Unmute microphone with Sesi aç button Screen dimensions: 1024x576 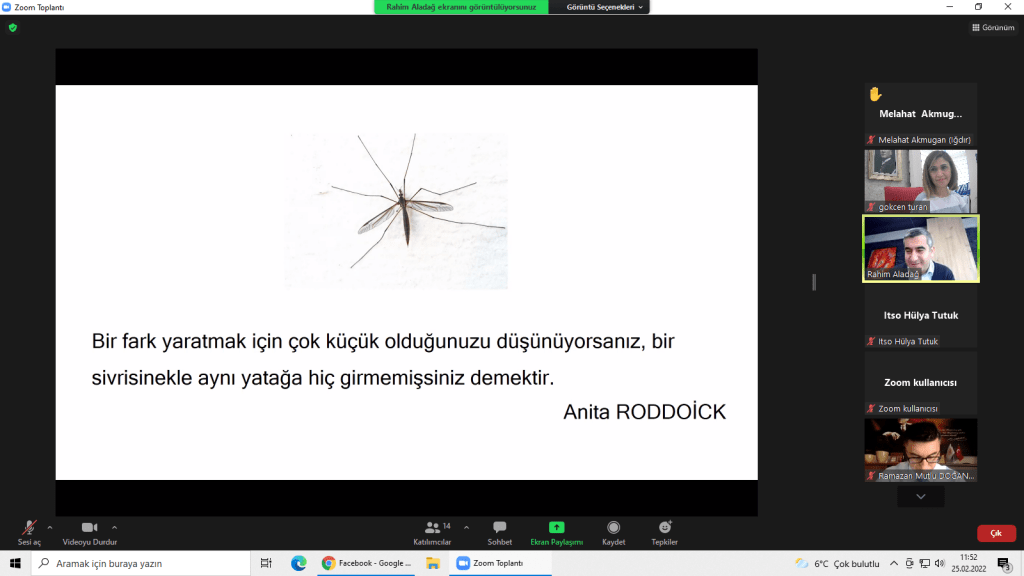30,530
